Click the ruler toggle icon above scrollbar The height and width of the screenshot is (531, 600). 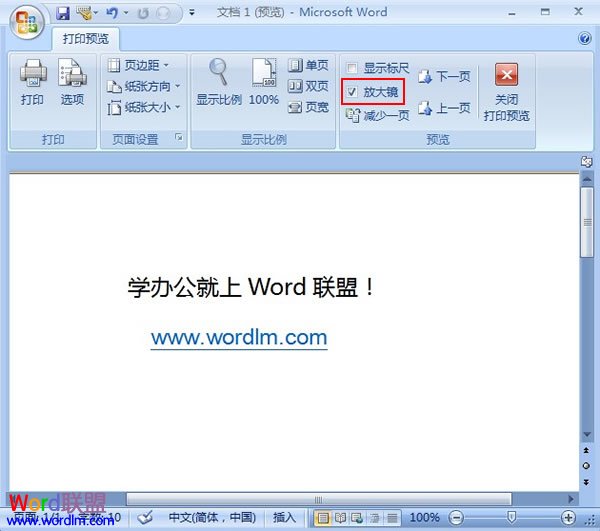pos(587,162)
